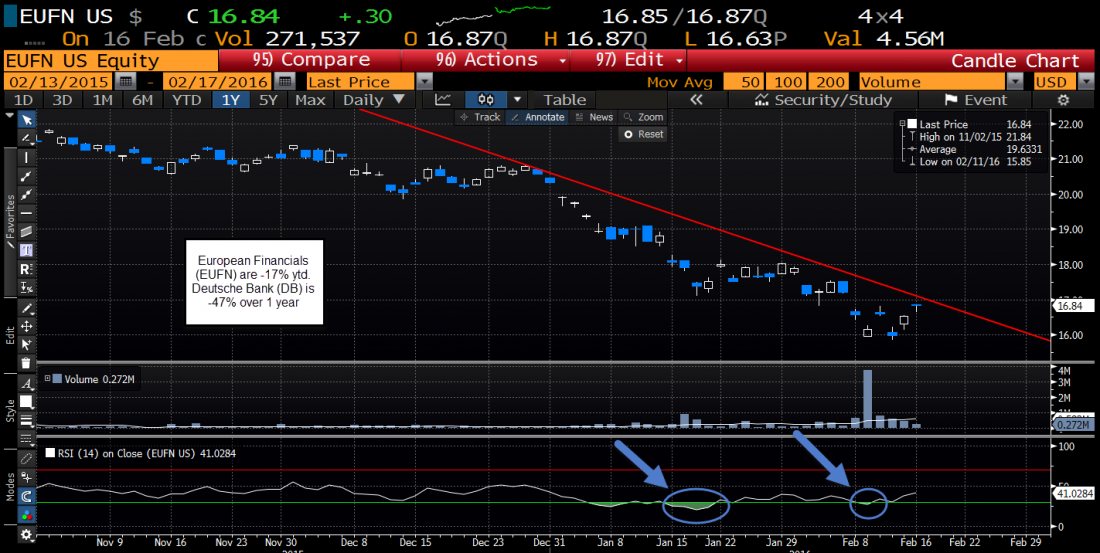Toggle the Zoom mode

tap(644, 117)
